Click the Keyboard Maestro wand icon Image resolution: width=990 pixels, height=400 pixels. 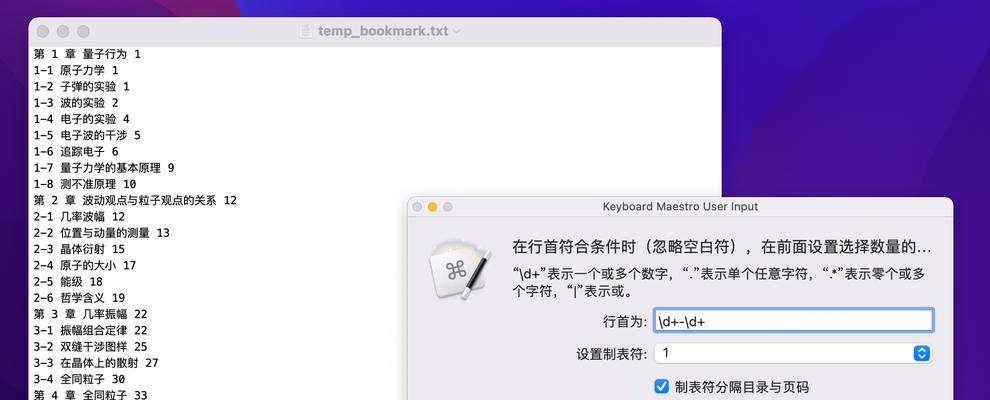pos(460,270)
